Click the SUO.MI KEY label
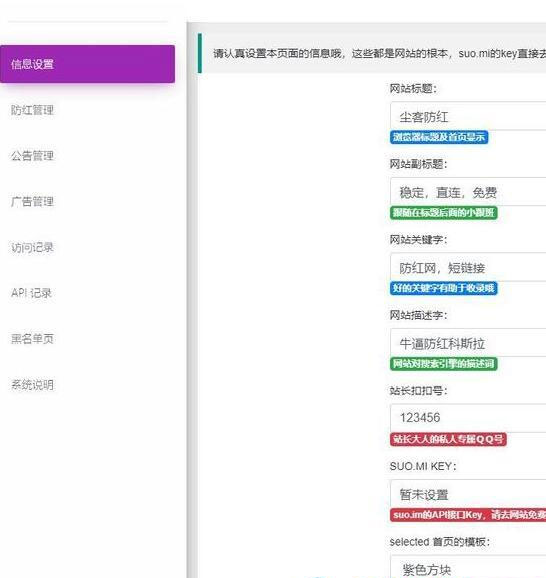The width and height of the screenshot is (546, 578). pos(423,466)
